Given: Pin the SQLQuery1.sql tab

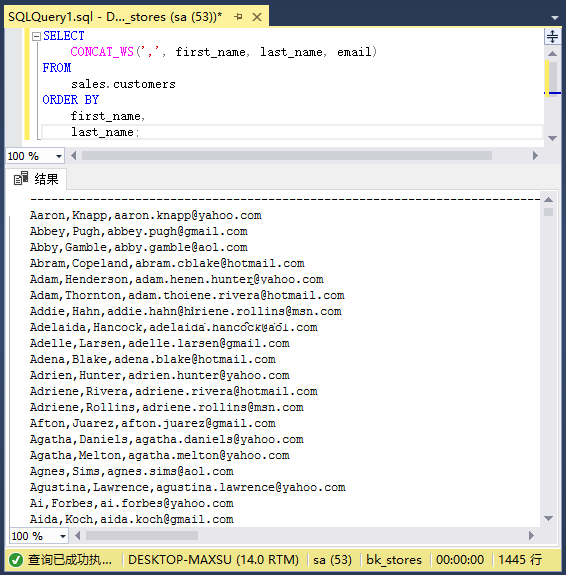Looking at the screenshot, I should click(x=238, y=17).
